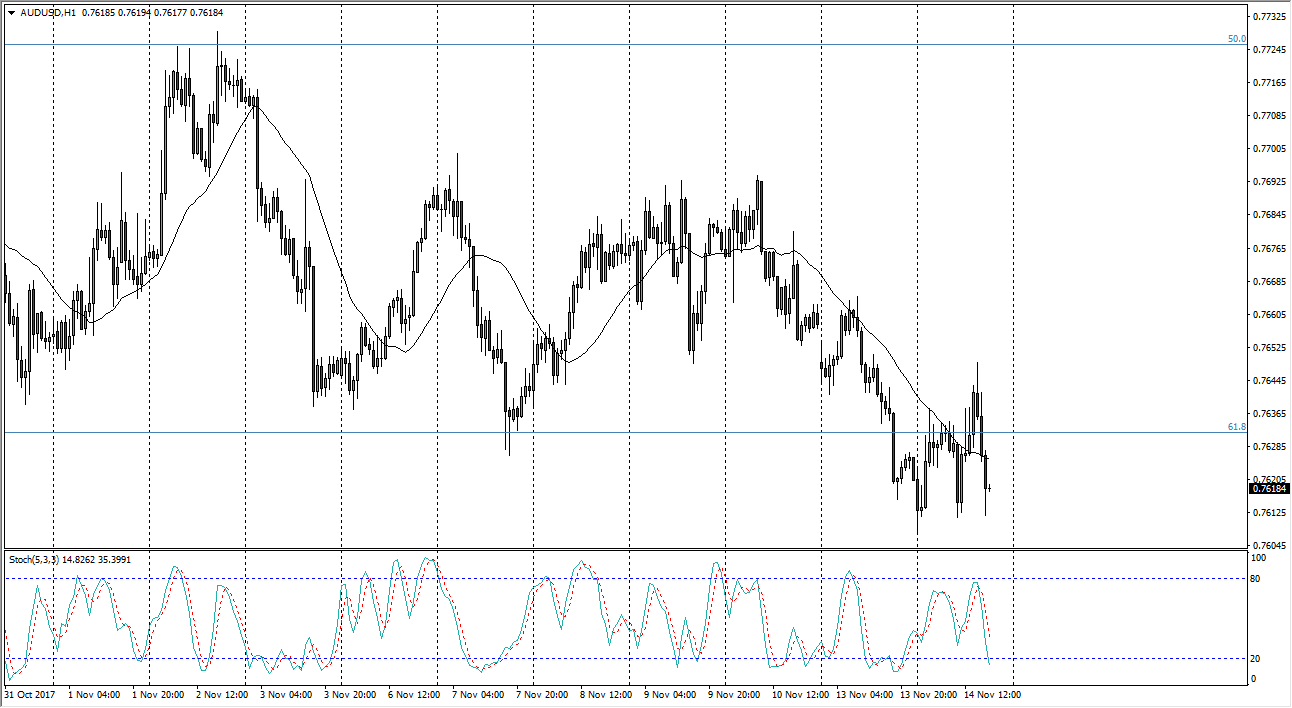The width and height of the screenshot is (1292, 708).
Task: Select the 50.0 Fibonacci level label
Action: (1237, 39)
